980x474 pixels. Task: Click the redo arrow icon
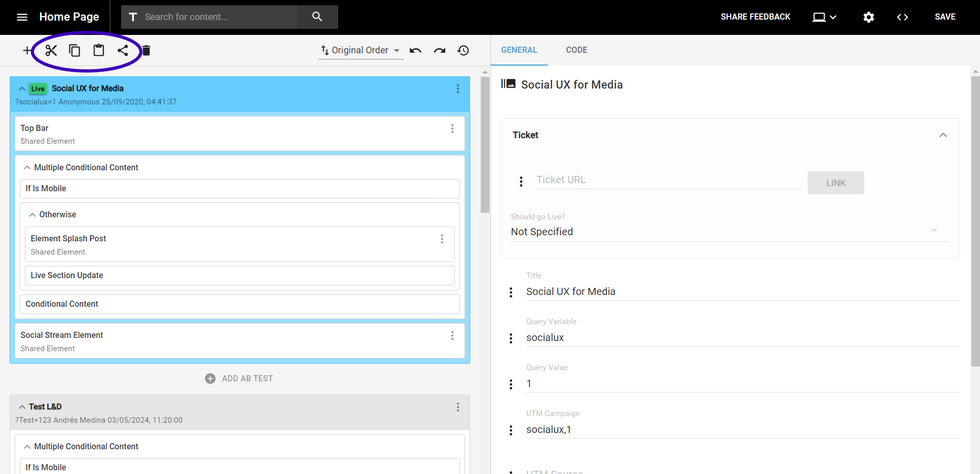point(439,50)
